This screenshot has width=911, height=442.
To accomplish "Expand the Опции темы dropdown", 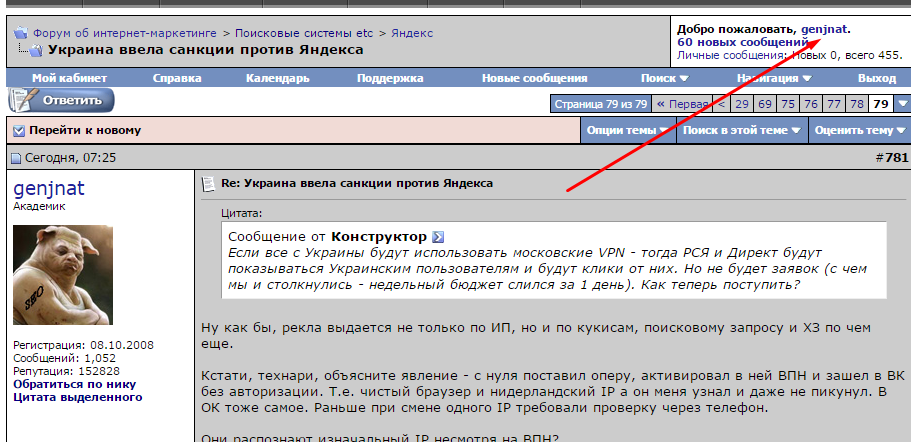I will tap(628, 130).
